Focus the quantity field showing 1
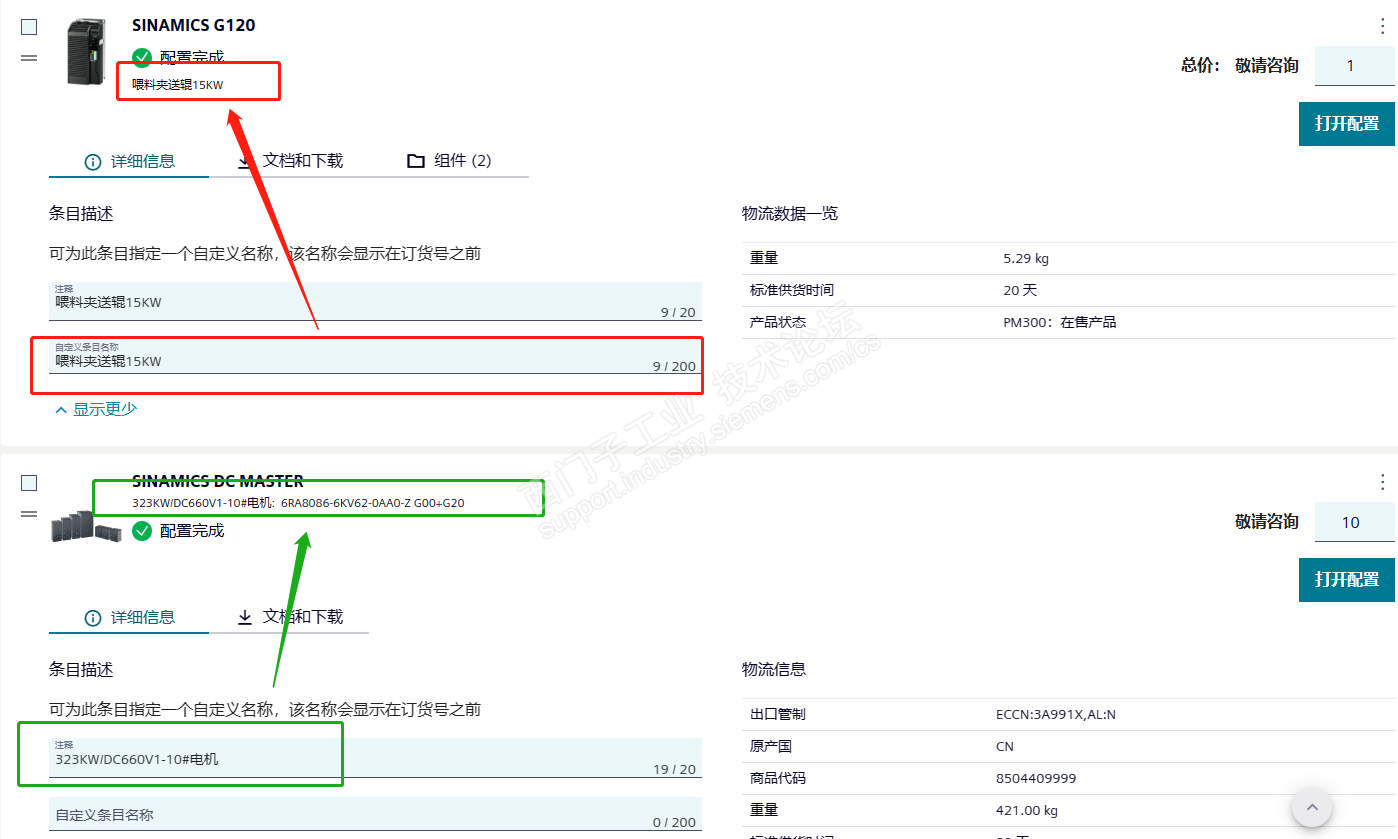Viewport: 1398px width, 839px height. point(1354,66)
